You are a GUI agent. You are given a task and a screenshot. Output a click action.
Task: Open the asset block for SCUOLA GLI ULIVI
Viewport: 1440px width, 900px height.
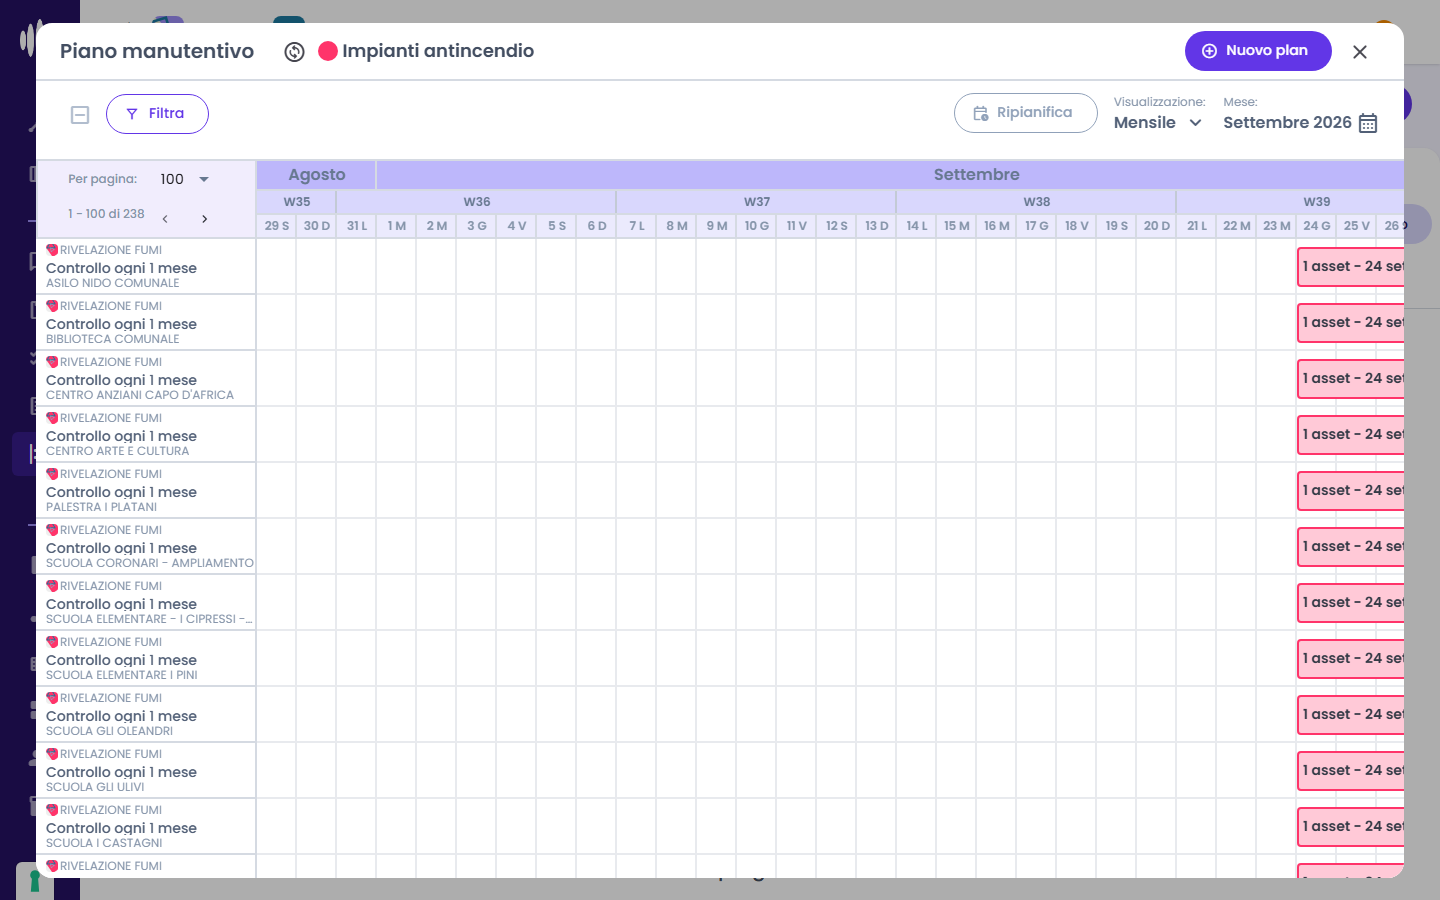click(x=1351, y=771)
